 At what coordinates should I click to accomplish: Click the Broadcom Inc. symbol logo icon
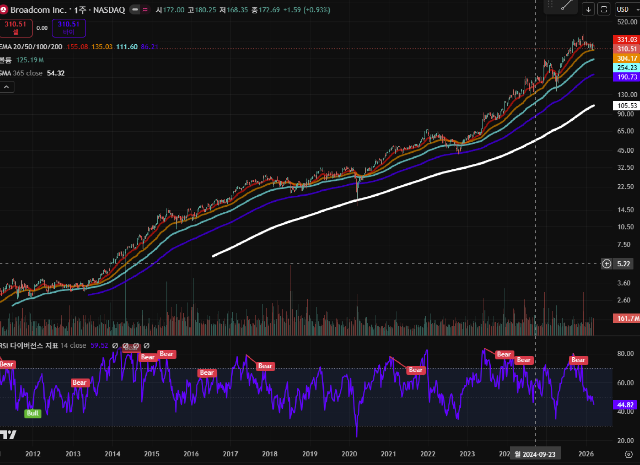coord(3,9)
